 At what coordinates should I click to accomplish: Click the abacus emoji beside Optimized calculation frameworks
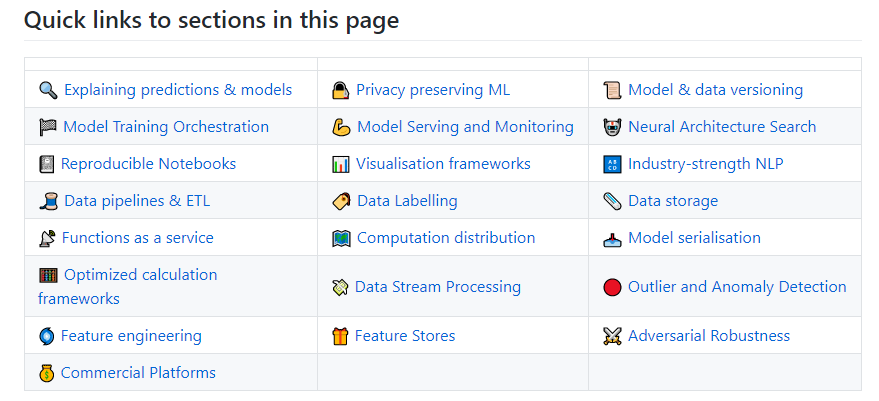(x=48, y=275)
